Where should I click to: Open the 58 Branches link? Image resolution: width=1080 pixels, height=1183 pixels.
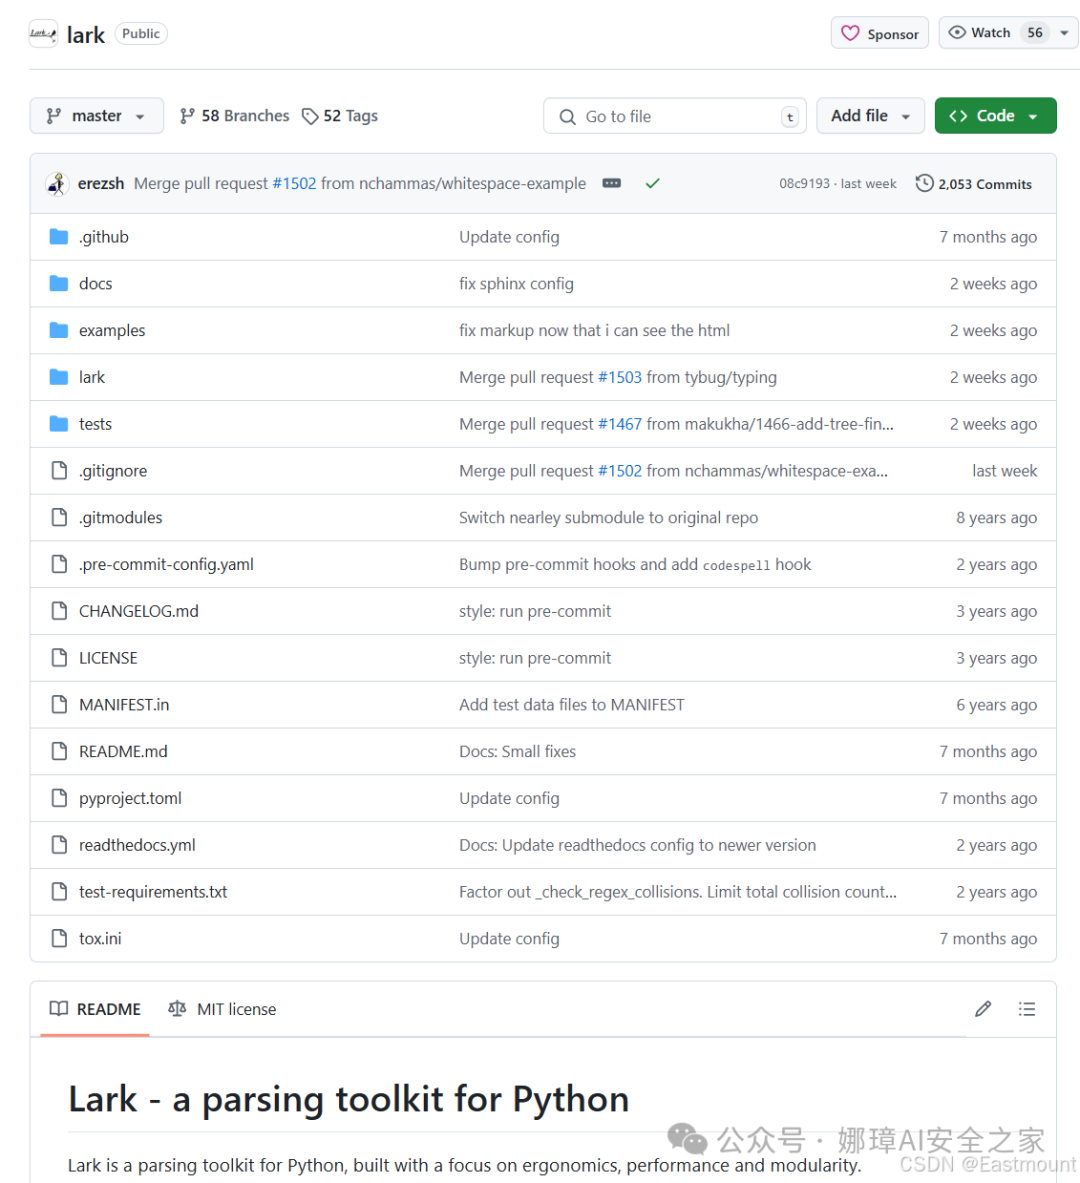click(x=235, y=115)
